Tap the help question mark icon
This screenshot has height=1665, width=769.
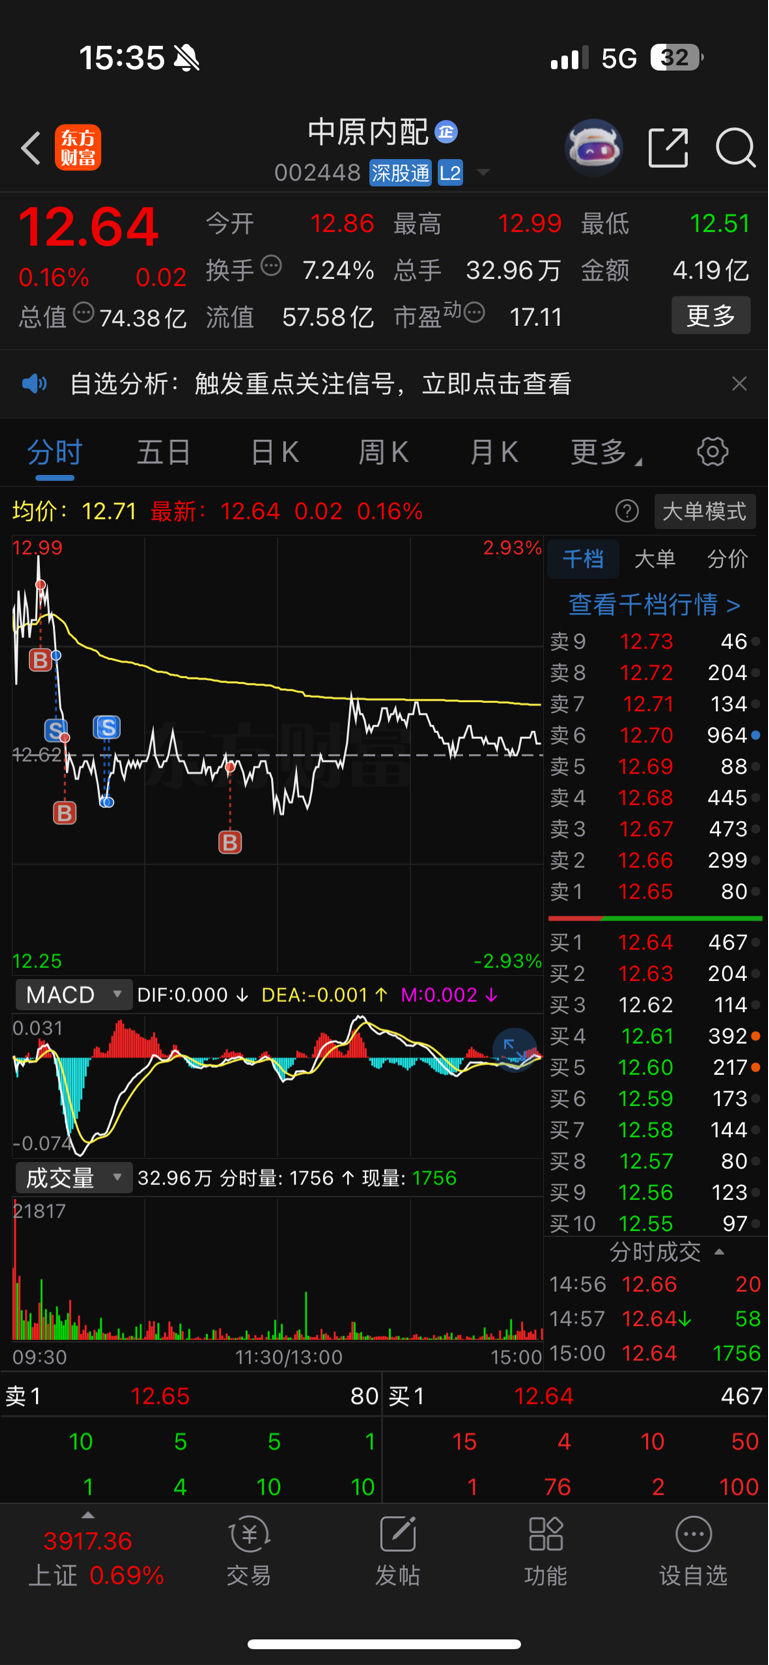pyautogui.click(x=627, y=511)
